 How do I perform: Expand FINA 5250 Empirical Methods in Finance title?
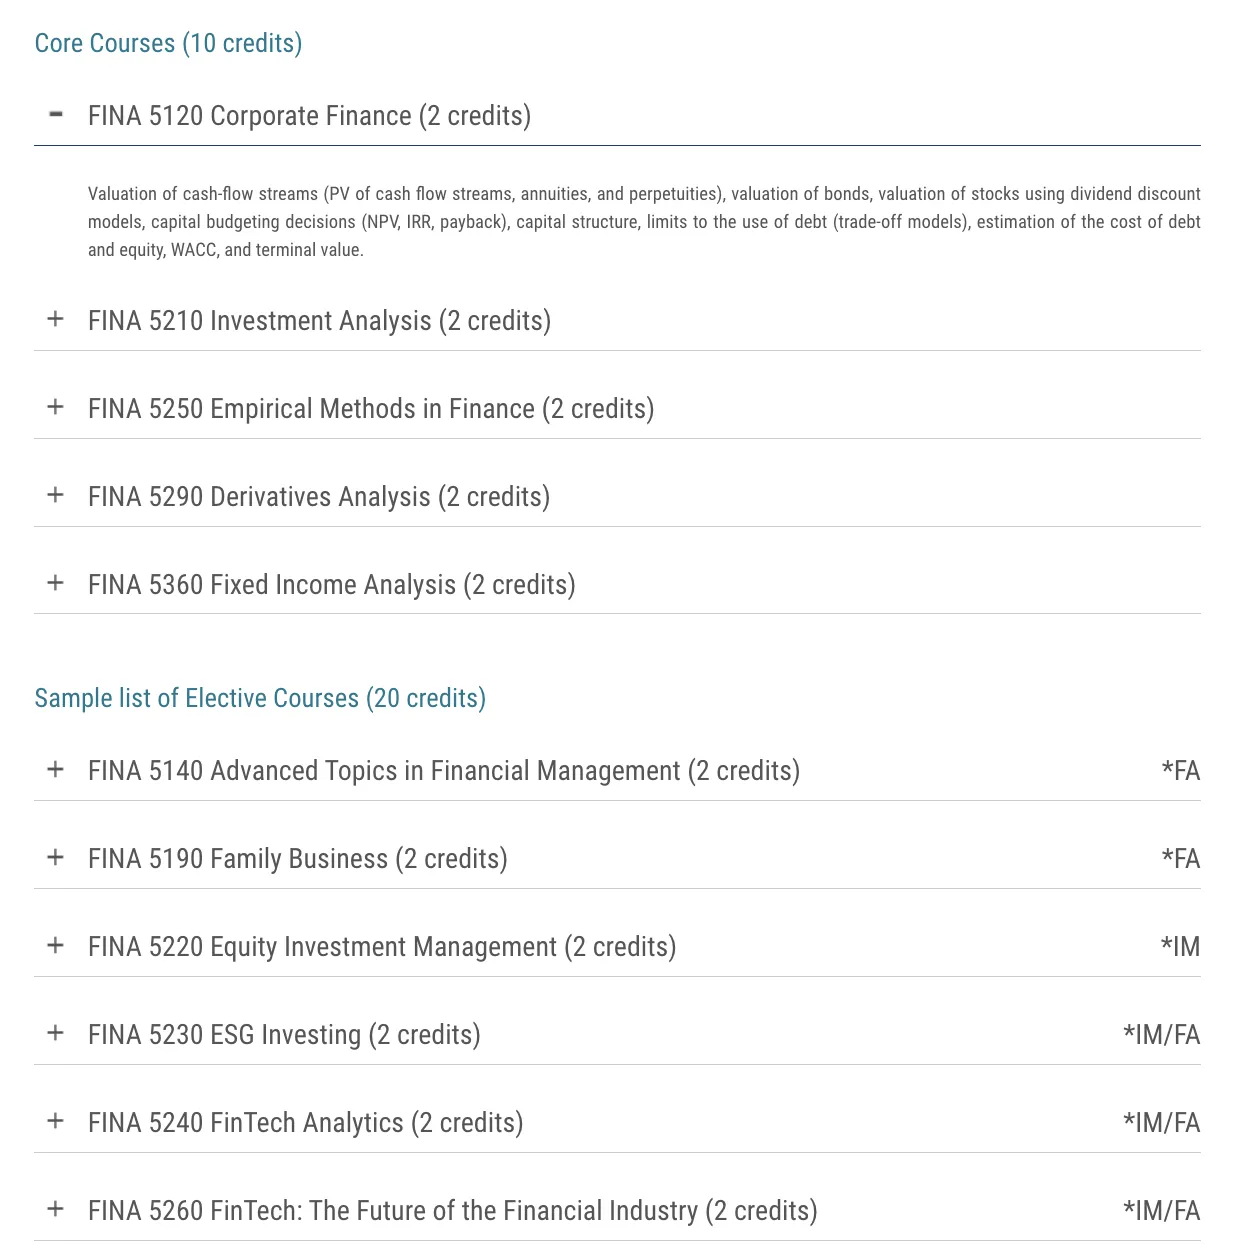(x=370, y=409)
